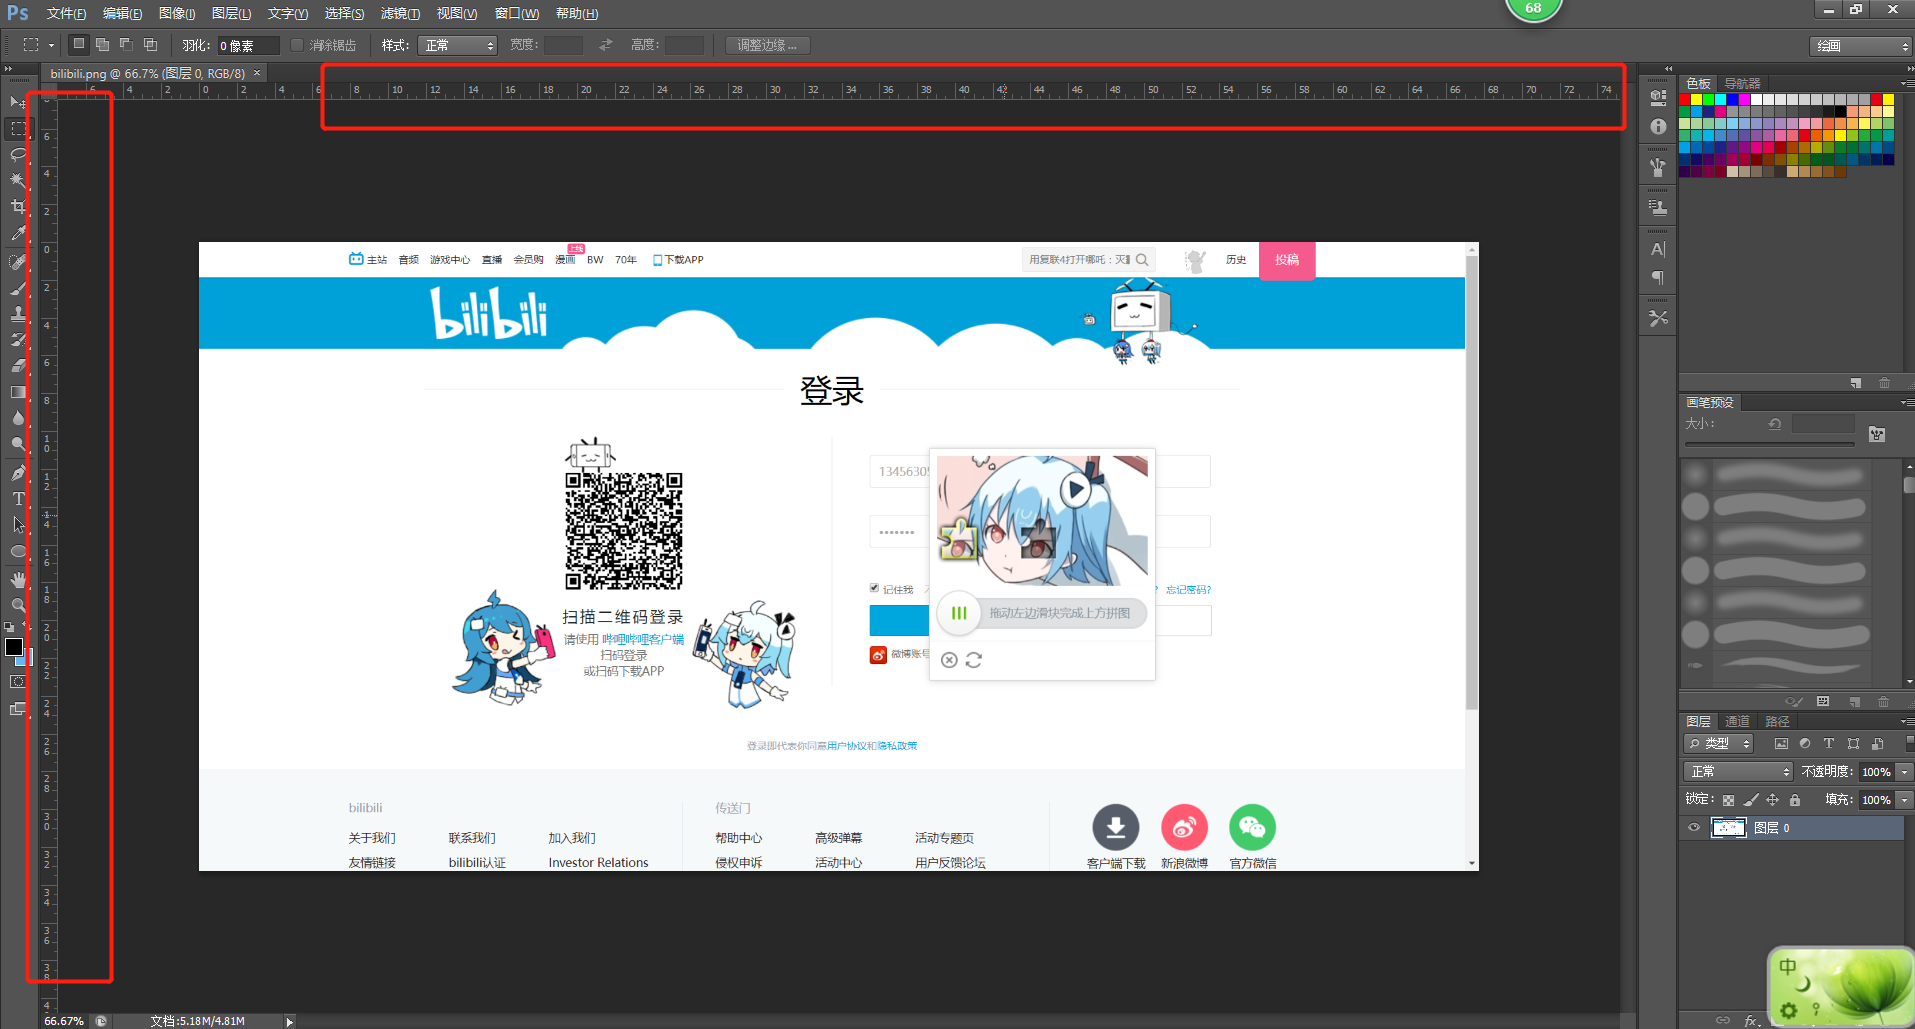Open the Character panel icon

1658,249
